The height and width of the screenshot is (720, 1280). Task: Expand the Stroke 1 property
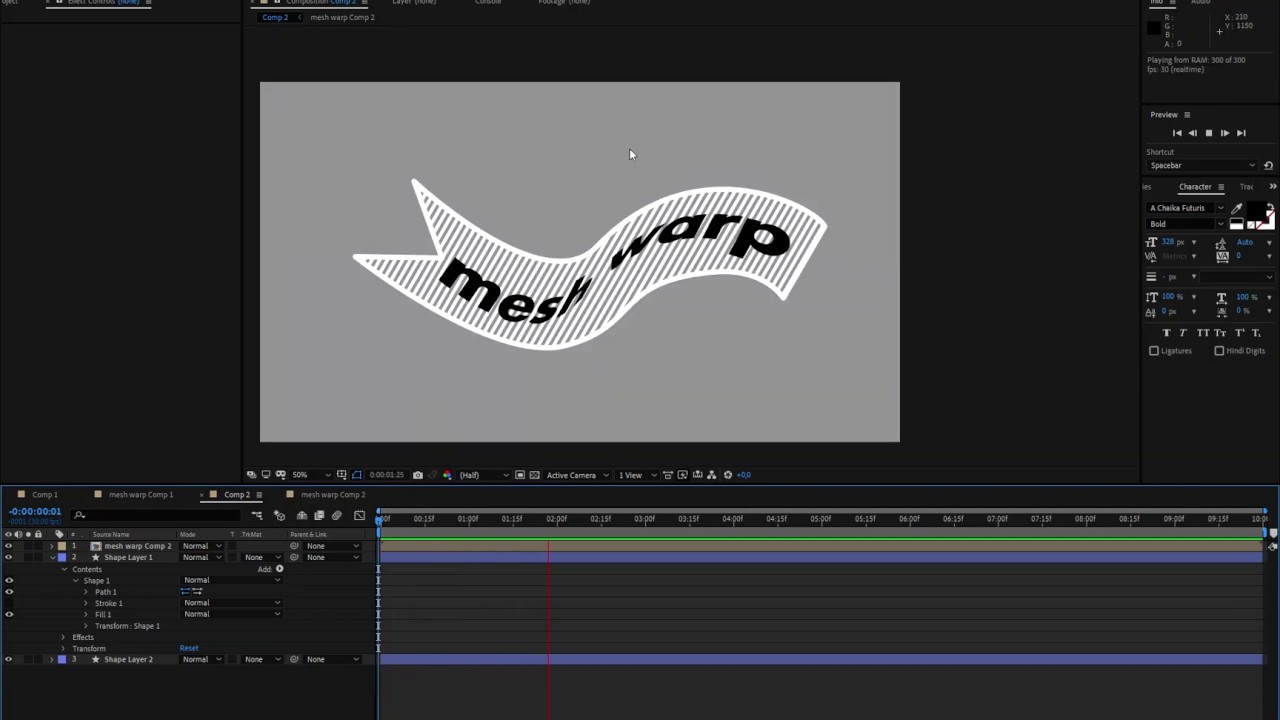point(86,603)
